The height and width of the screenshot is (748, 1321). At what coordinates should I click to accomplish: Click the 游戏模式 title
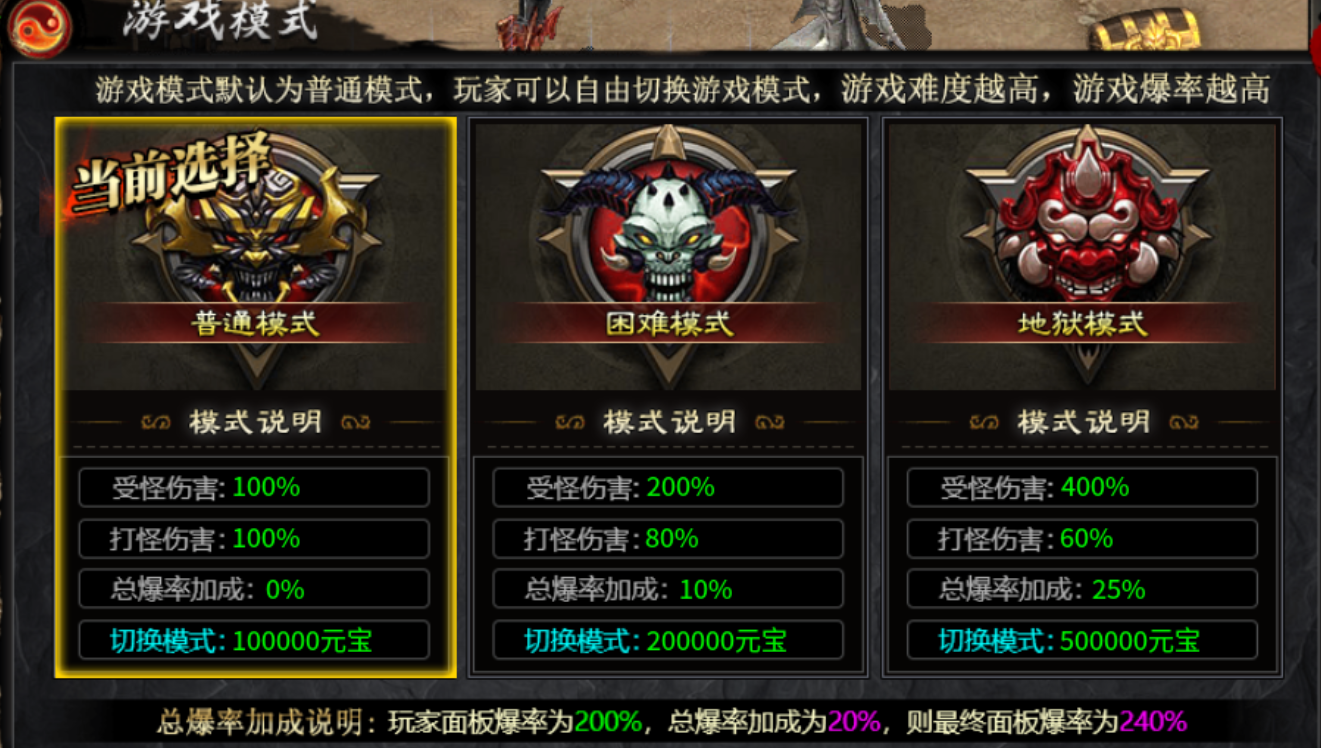tap(219, 21)
